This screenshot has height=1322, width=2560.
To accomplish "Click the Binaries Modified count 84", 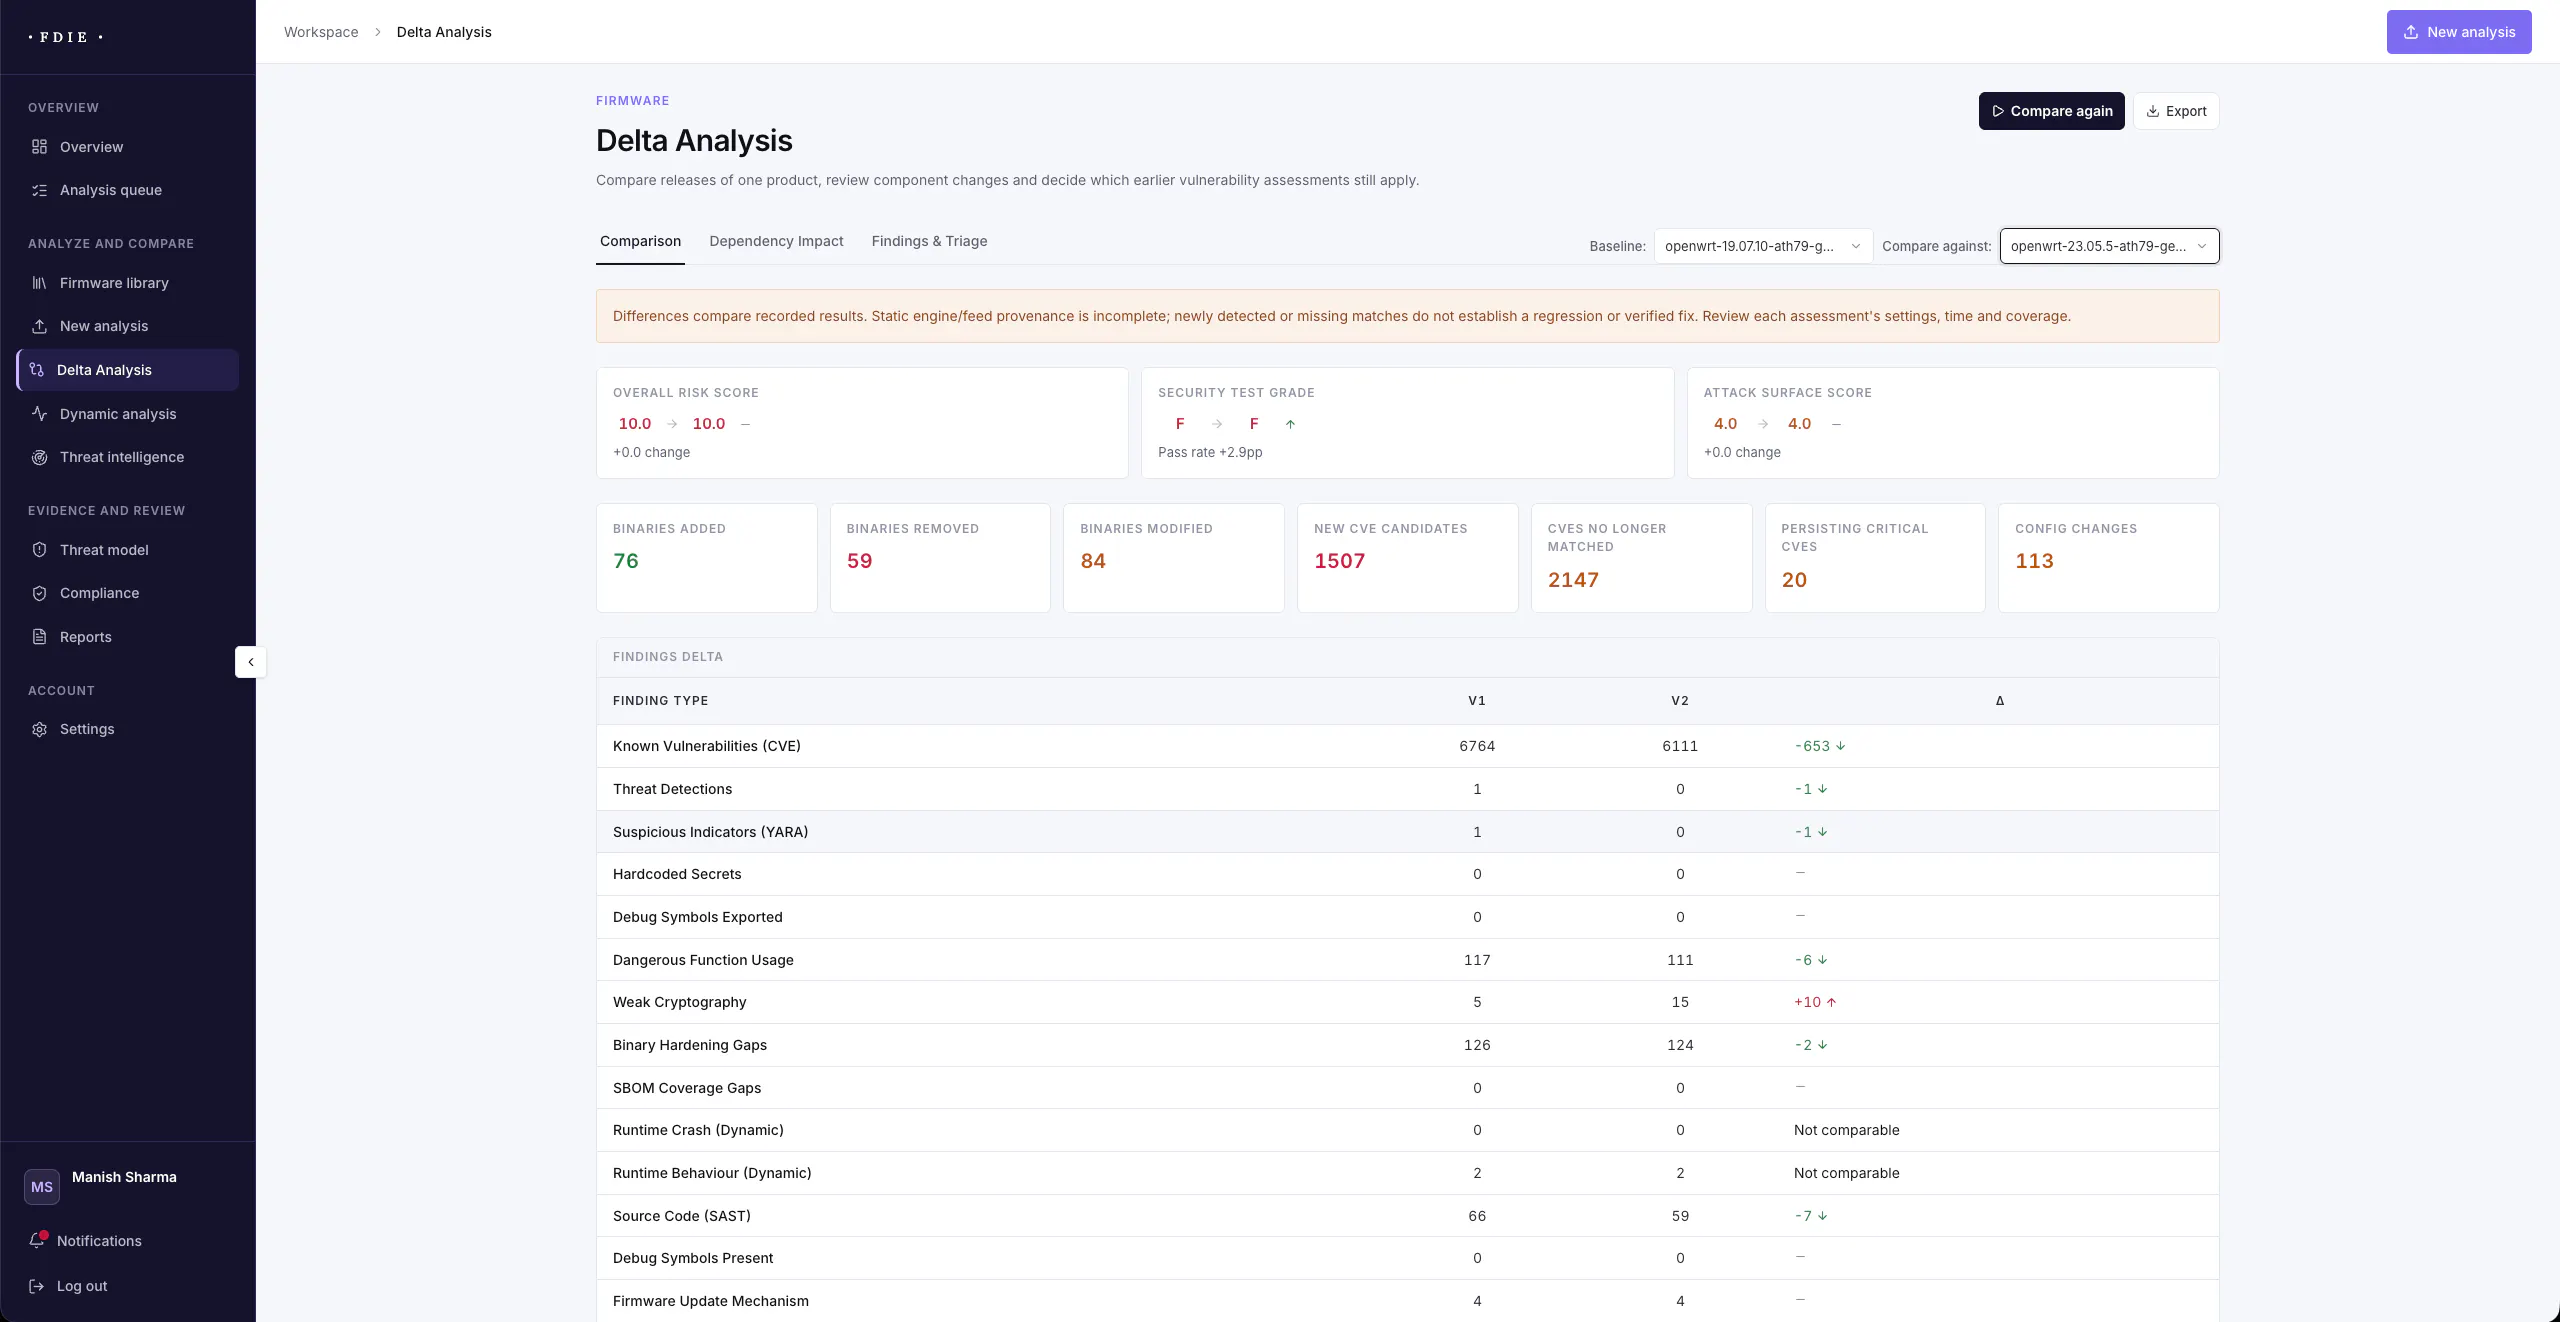I will 1093,561.
